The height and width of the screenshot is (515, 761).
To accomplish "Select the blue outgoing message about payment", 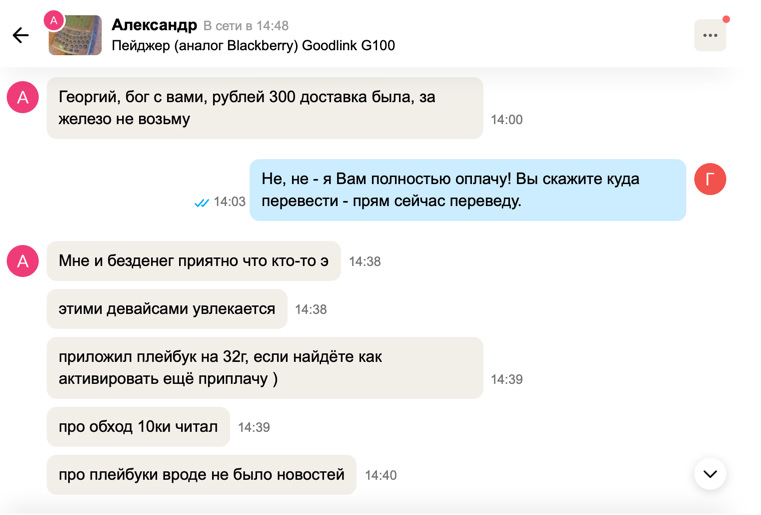I will (x=467, y=190).
